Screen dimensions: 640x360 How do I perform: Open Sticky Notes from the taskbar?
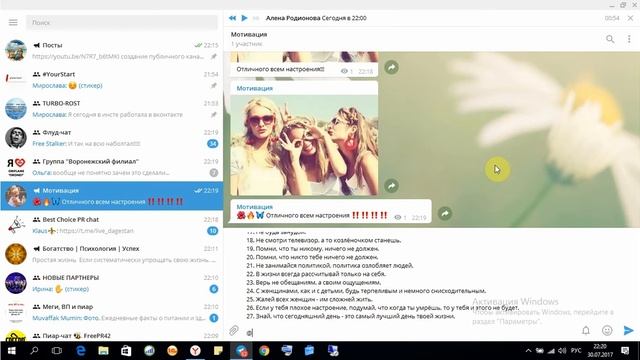[218, 351]
